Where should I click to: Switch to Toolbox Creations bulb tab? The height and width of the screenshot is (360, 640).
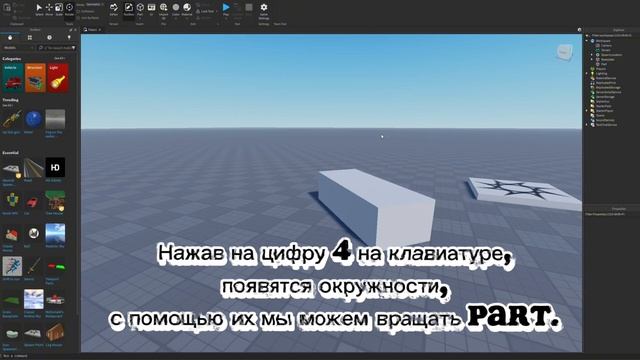coord(69,38)
